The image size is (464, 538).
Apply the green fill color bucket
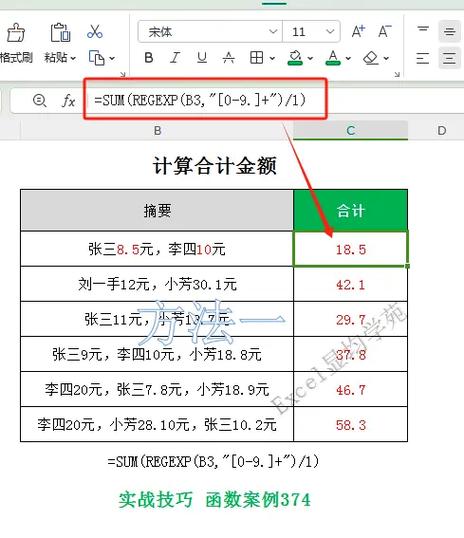pyautogui.click(x=295, y=58)
